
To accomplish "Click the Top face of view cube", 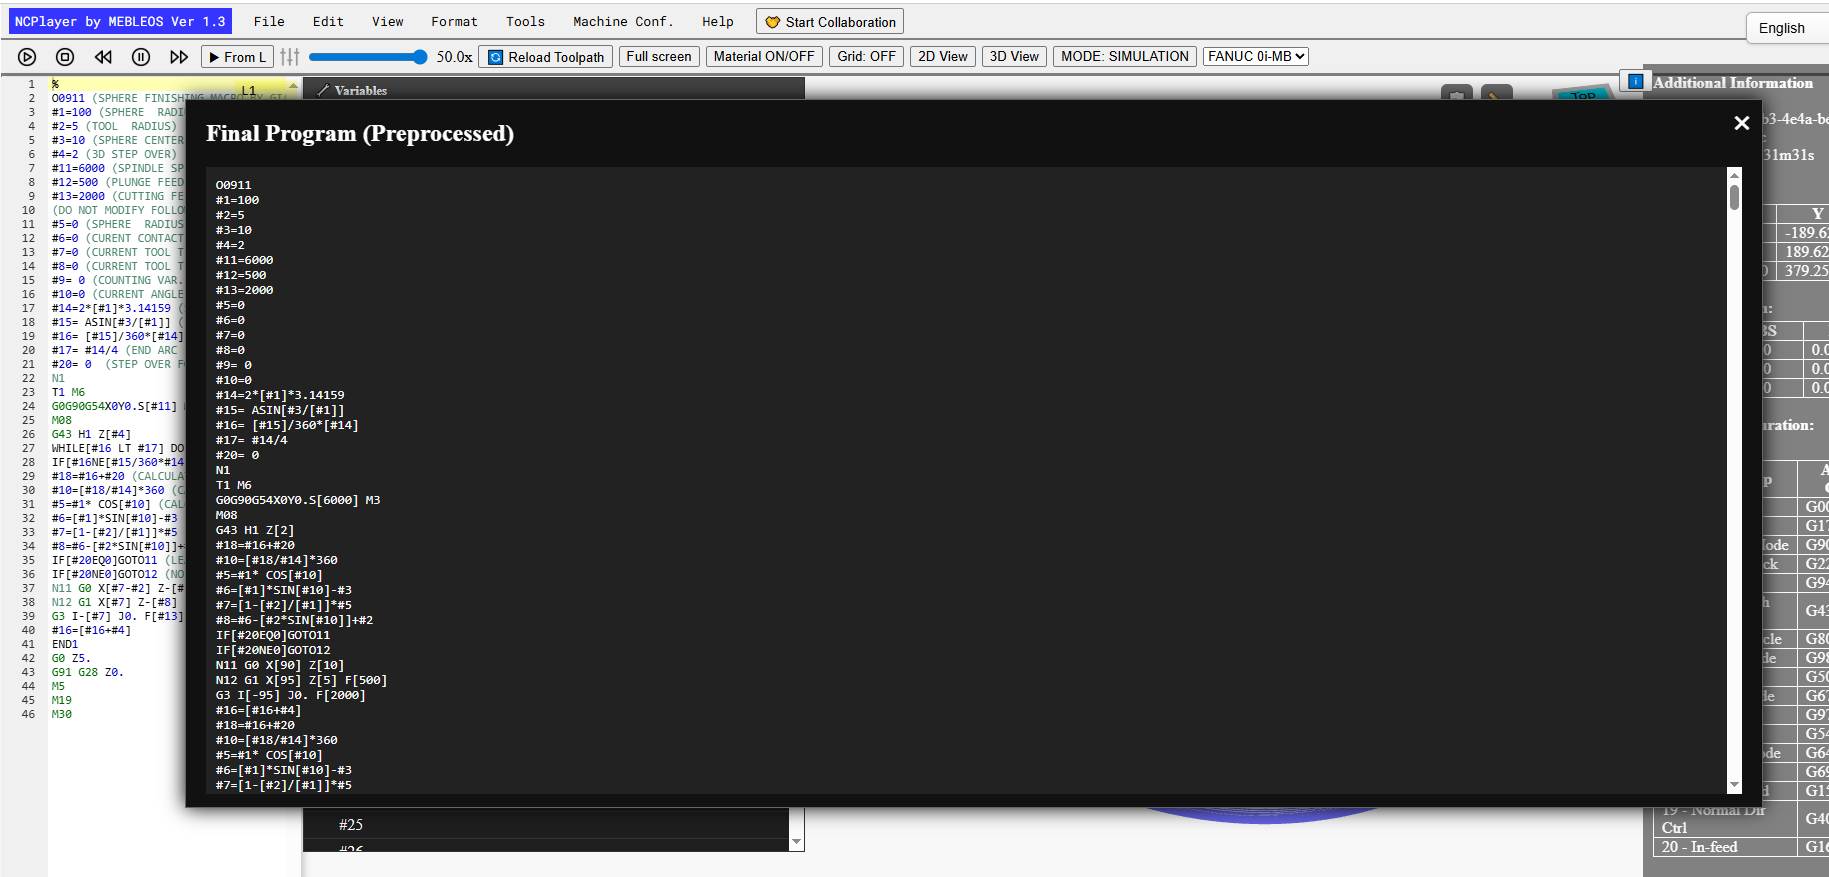I will (1583, 95).
